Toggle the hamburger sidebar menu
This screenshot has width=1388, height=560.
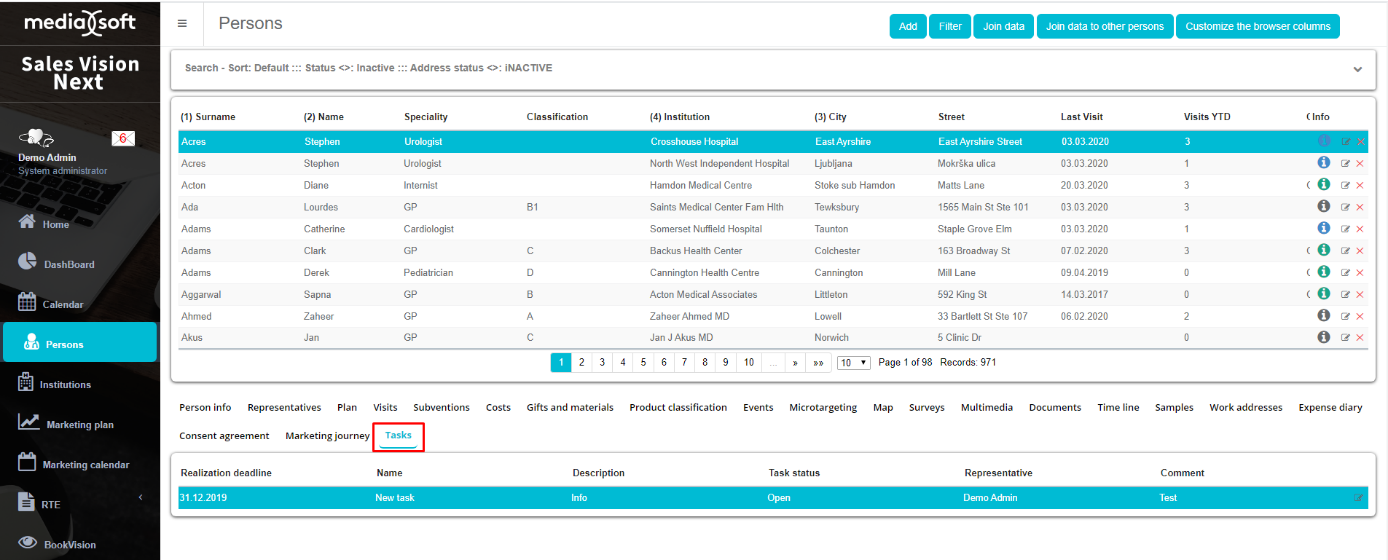(182, 24)
